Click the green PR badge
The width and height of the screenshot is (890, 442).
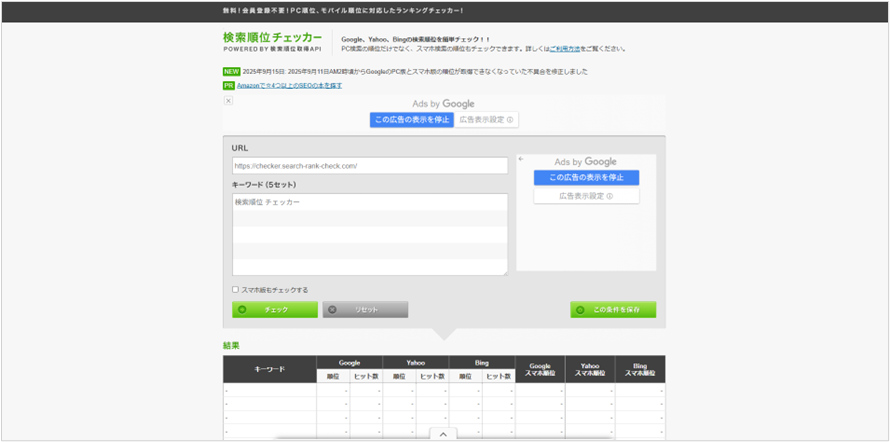click(229, 86)
